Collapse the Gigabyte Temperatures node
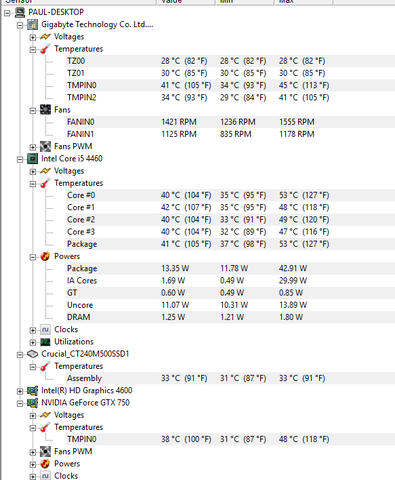395x480 pixels. coord(33,50)
